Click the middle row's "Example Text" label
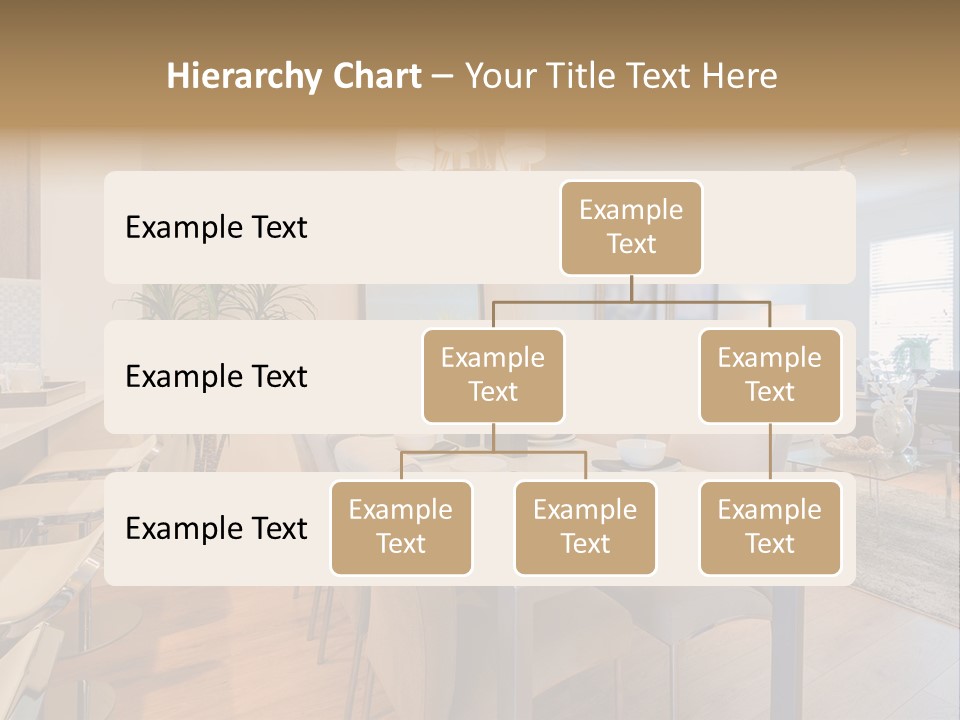 pos(216,377)
